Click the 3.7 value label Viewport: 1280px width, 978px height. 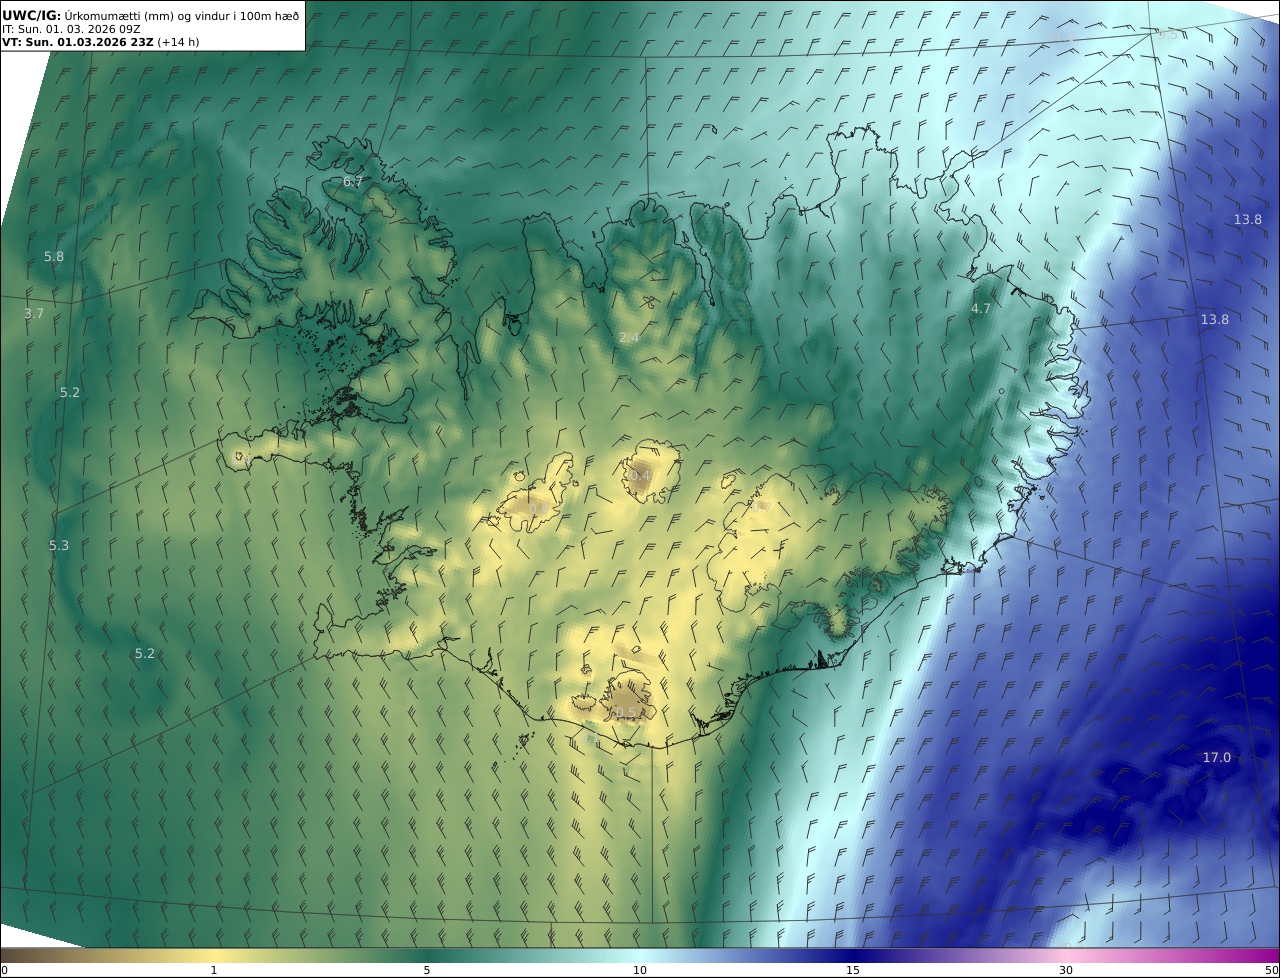[x=34, y=313]
